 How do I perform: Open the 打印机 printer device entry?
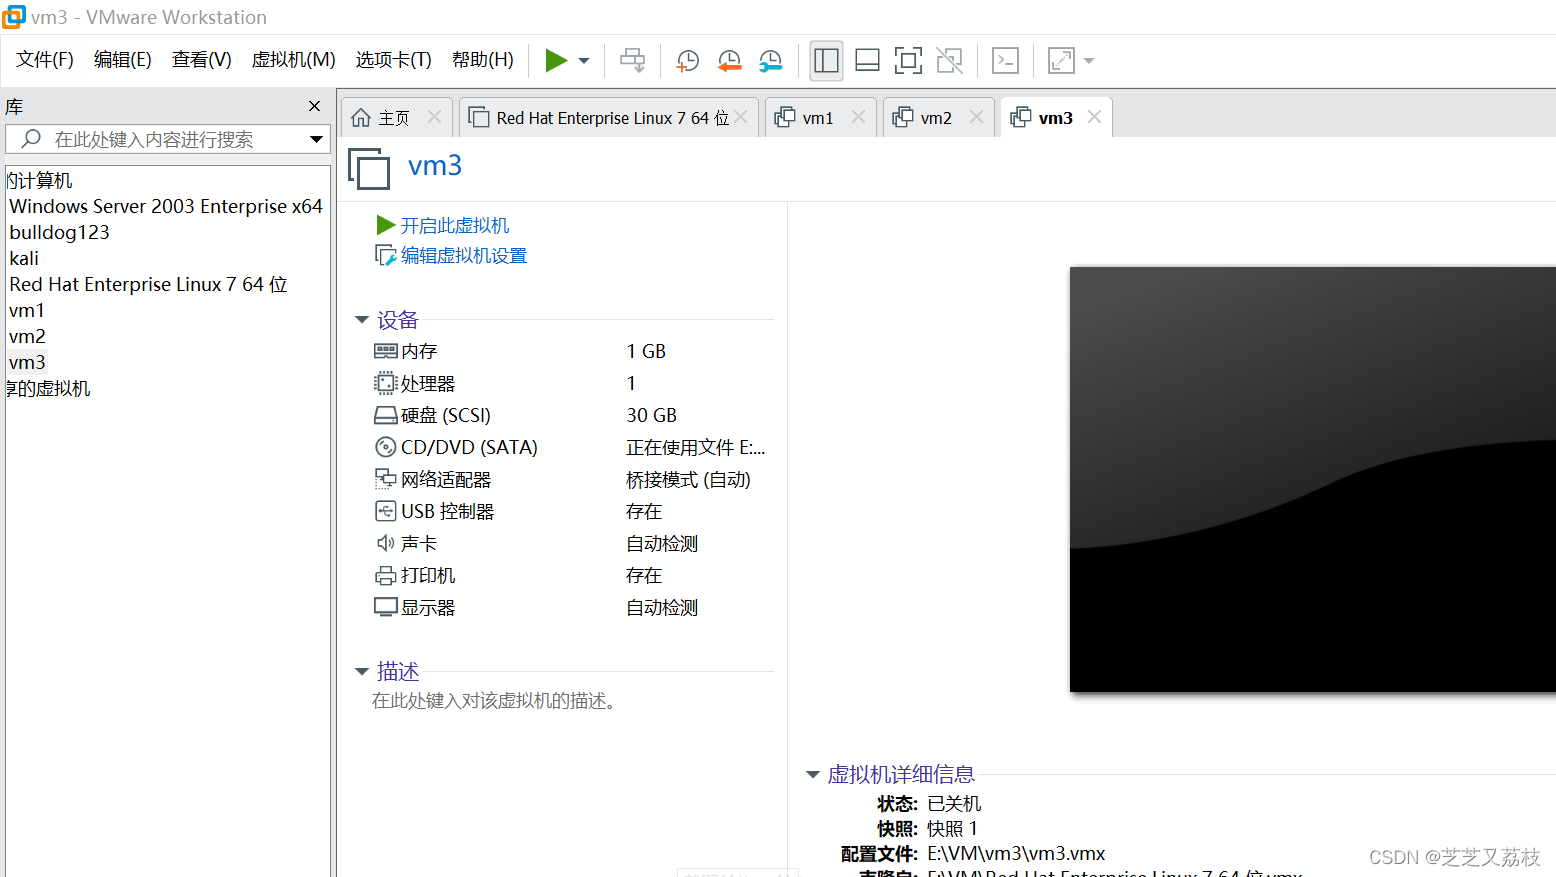[415, 575]
